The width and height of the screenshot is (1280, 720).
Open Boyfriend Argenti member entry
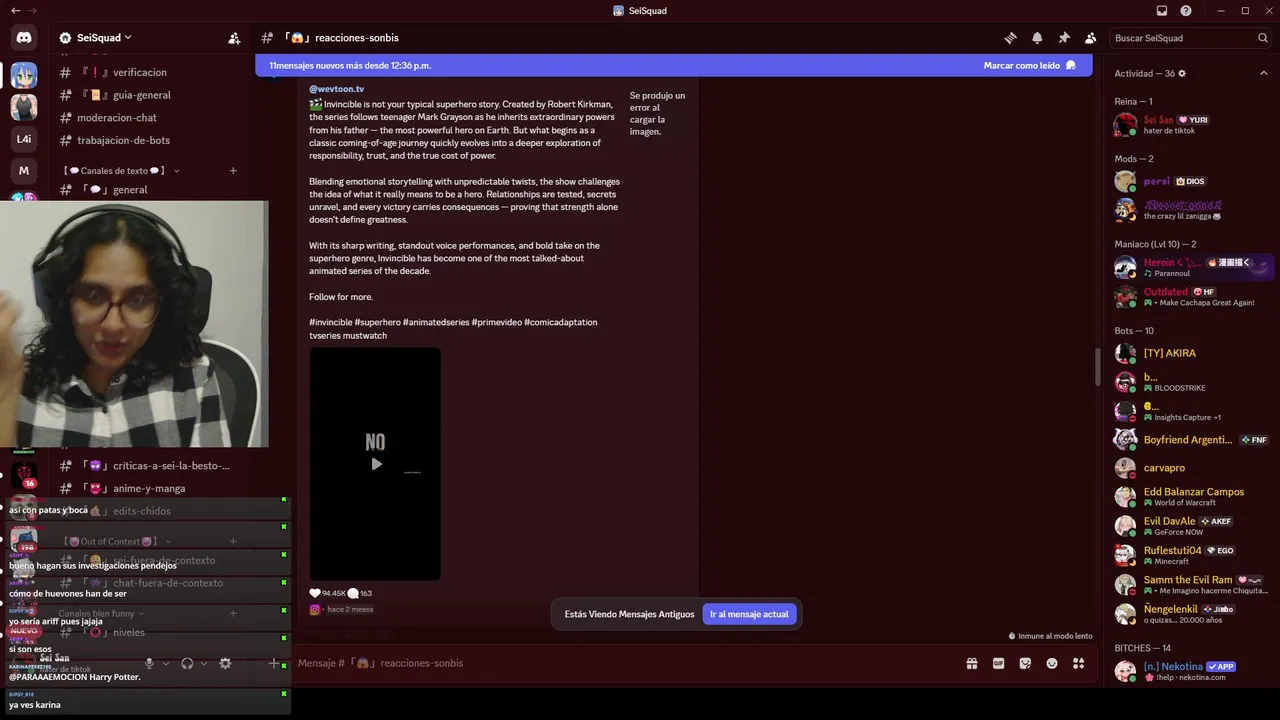point(1193,440)
